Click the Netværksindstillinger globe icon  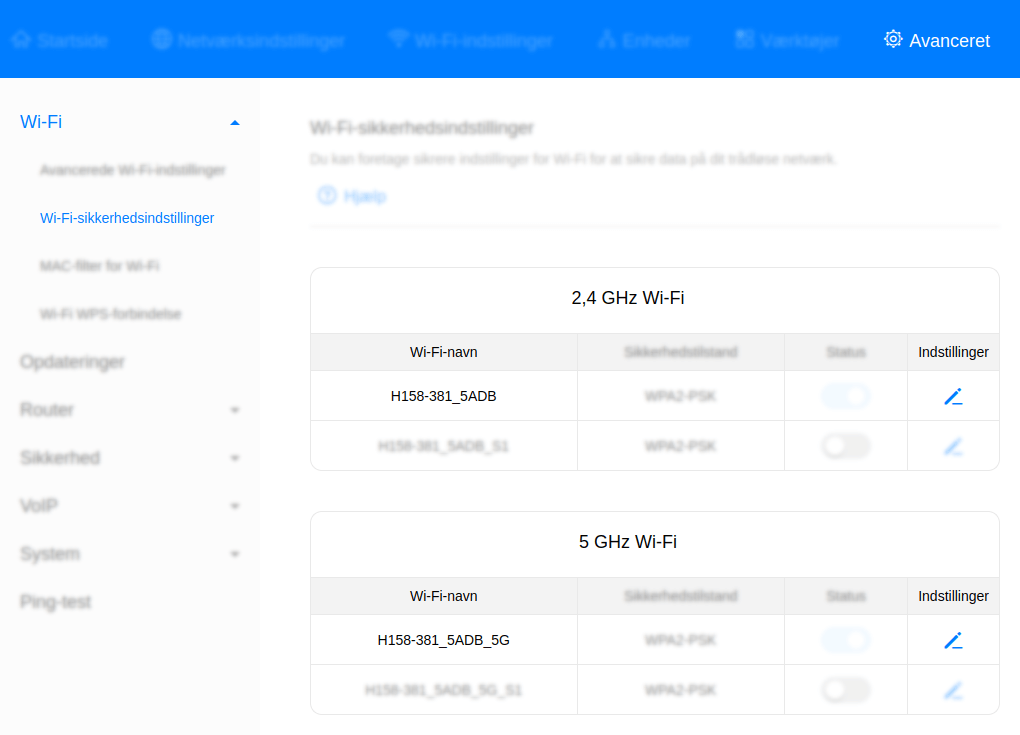160,39
